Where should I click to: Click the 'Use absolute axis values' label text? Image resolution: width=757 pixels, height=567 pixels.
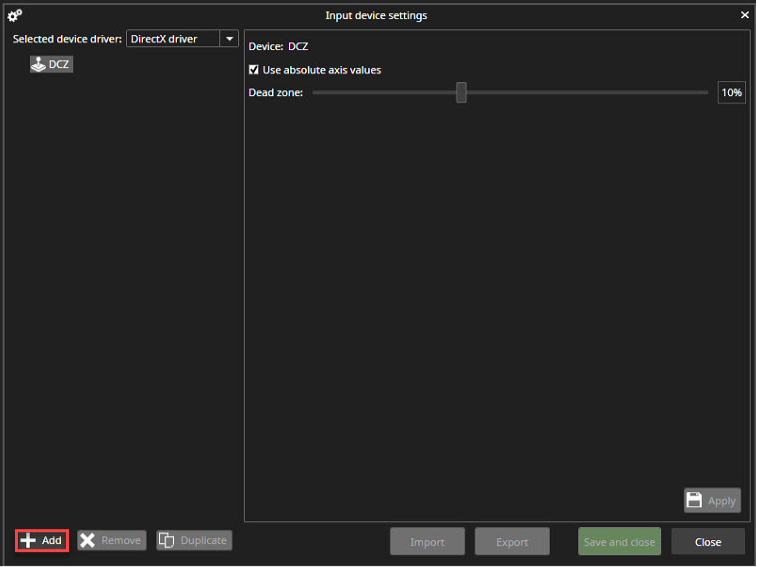tap(321, 70)
